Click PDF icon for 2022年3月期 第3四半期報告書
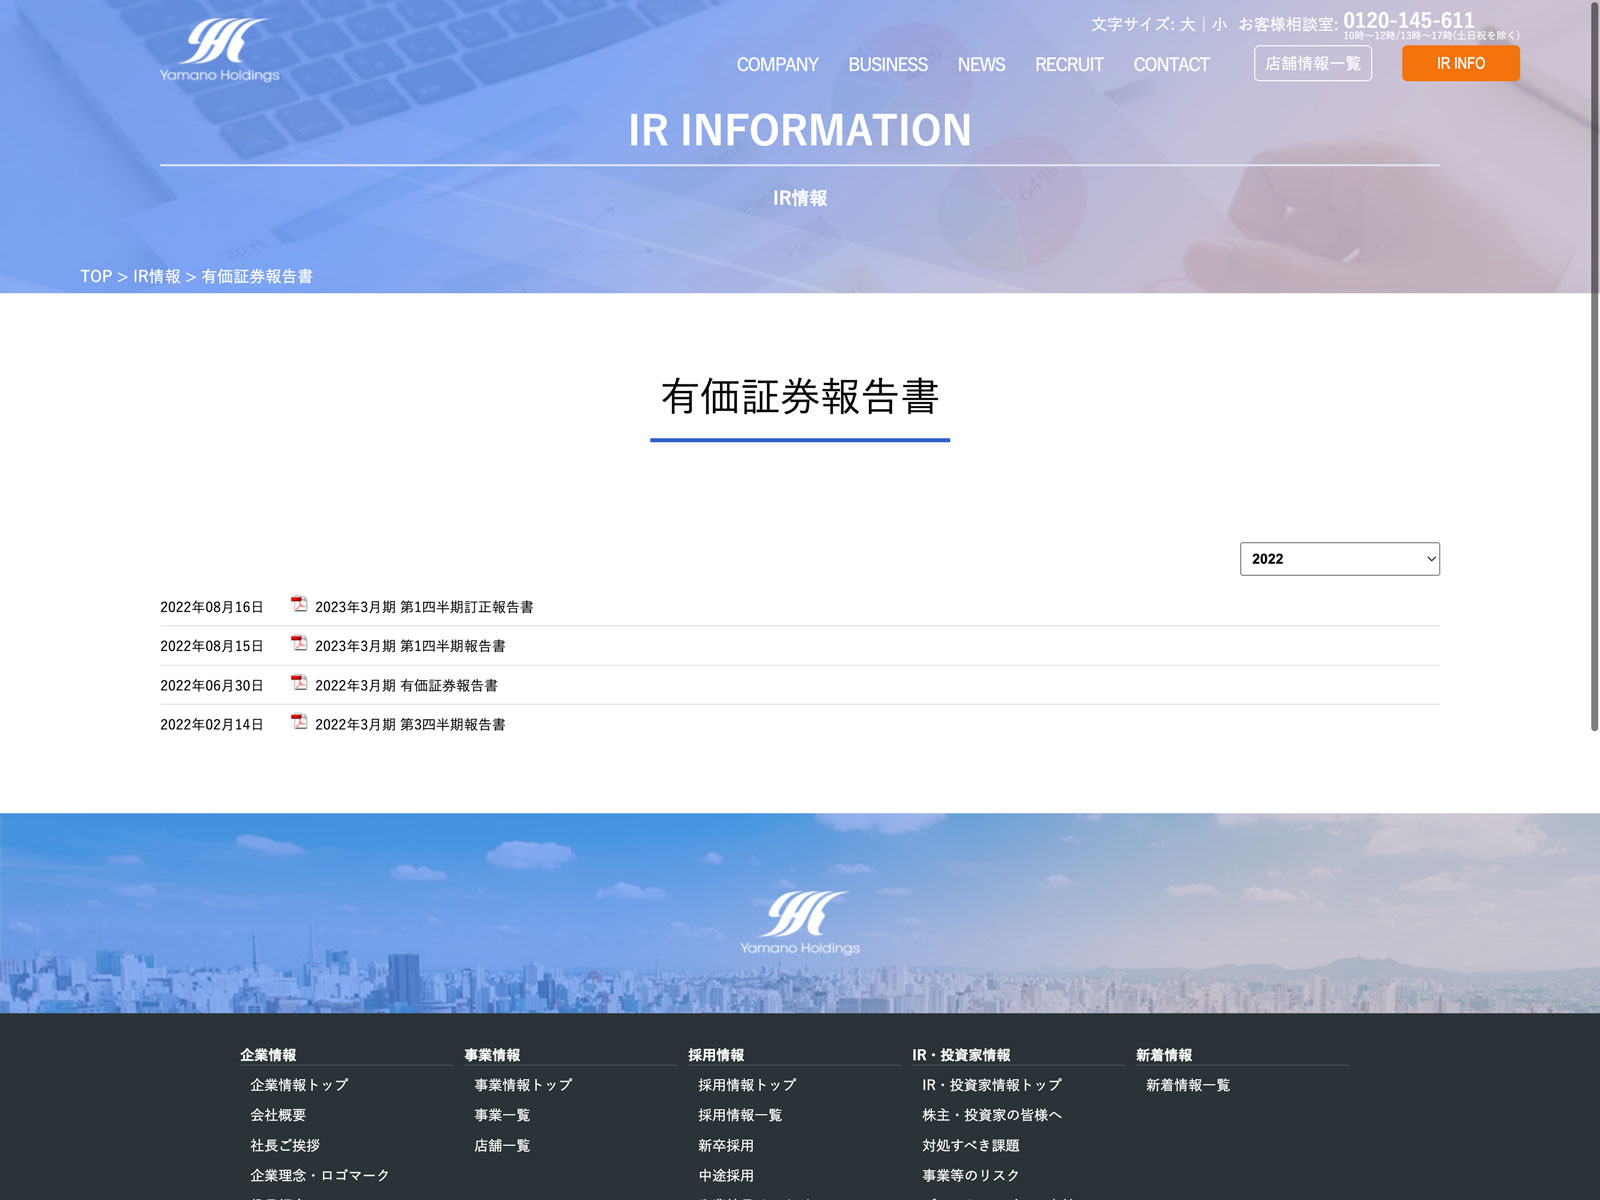1600x1200 pixels. (299, 721)
